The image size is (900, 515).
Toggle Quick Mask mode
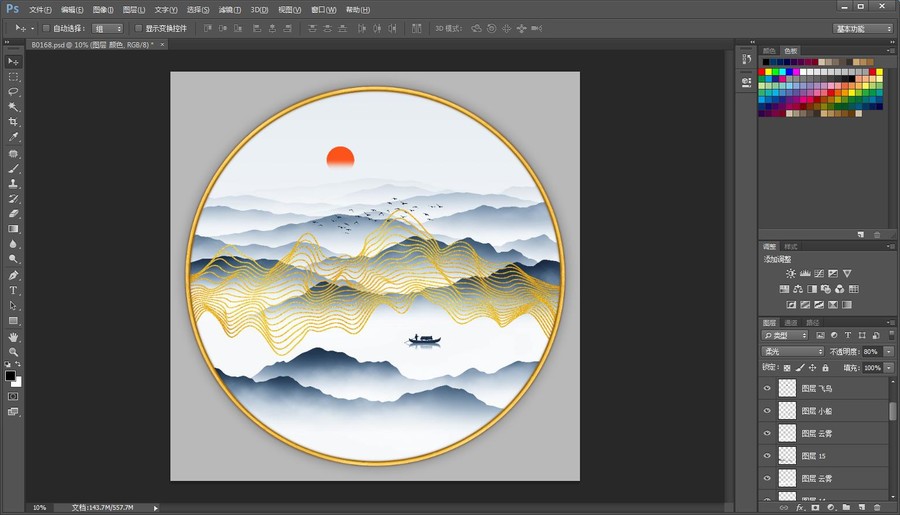pyautogui.click(x=13, y=396)
